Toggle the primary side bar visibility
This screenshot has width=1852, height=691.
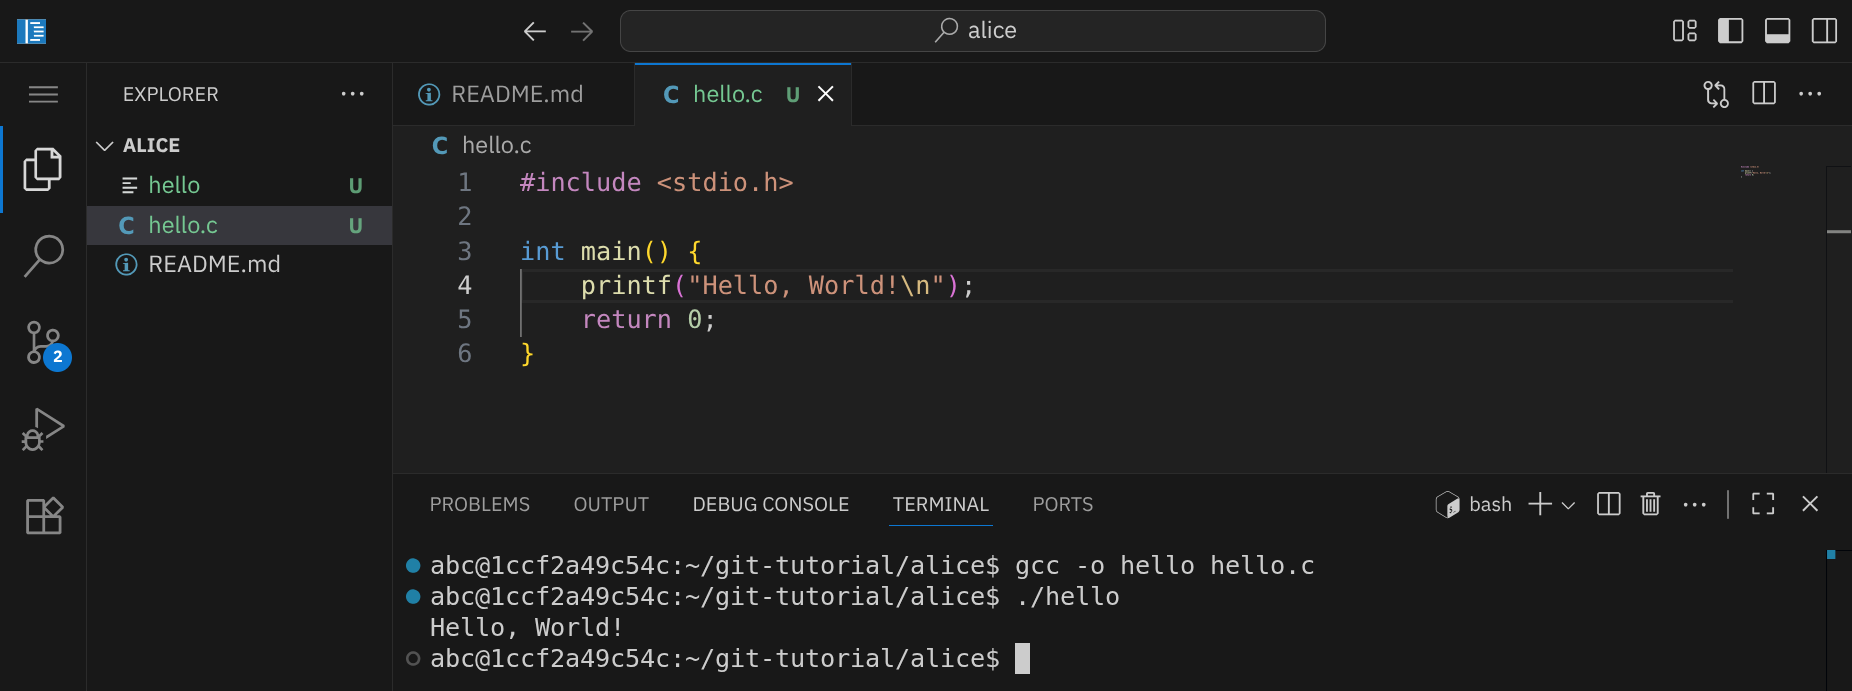pyautogui.click(x=1730, y=31)
